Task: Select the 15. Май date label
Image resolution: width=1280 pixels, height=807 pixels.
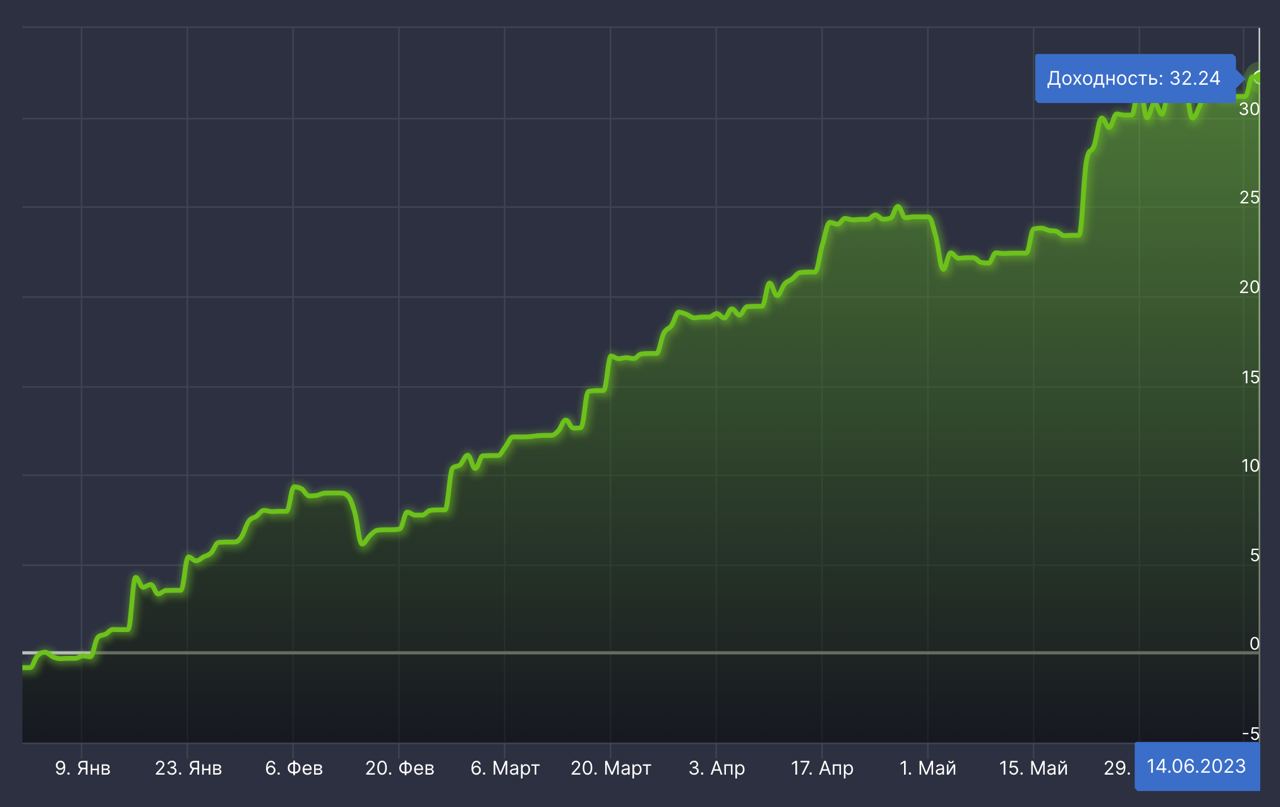Action: 1034,768
